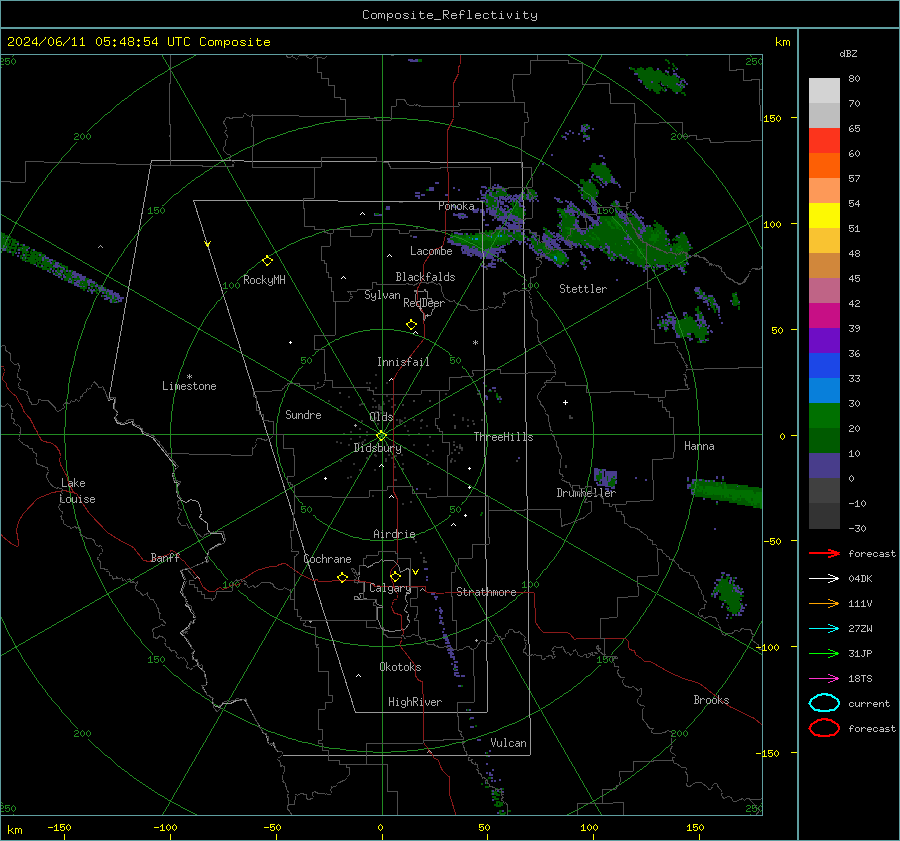The width and height of the screenshot is (900, 841).
Task: Click the Banff label on map
Action: point(165,558)
